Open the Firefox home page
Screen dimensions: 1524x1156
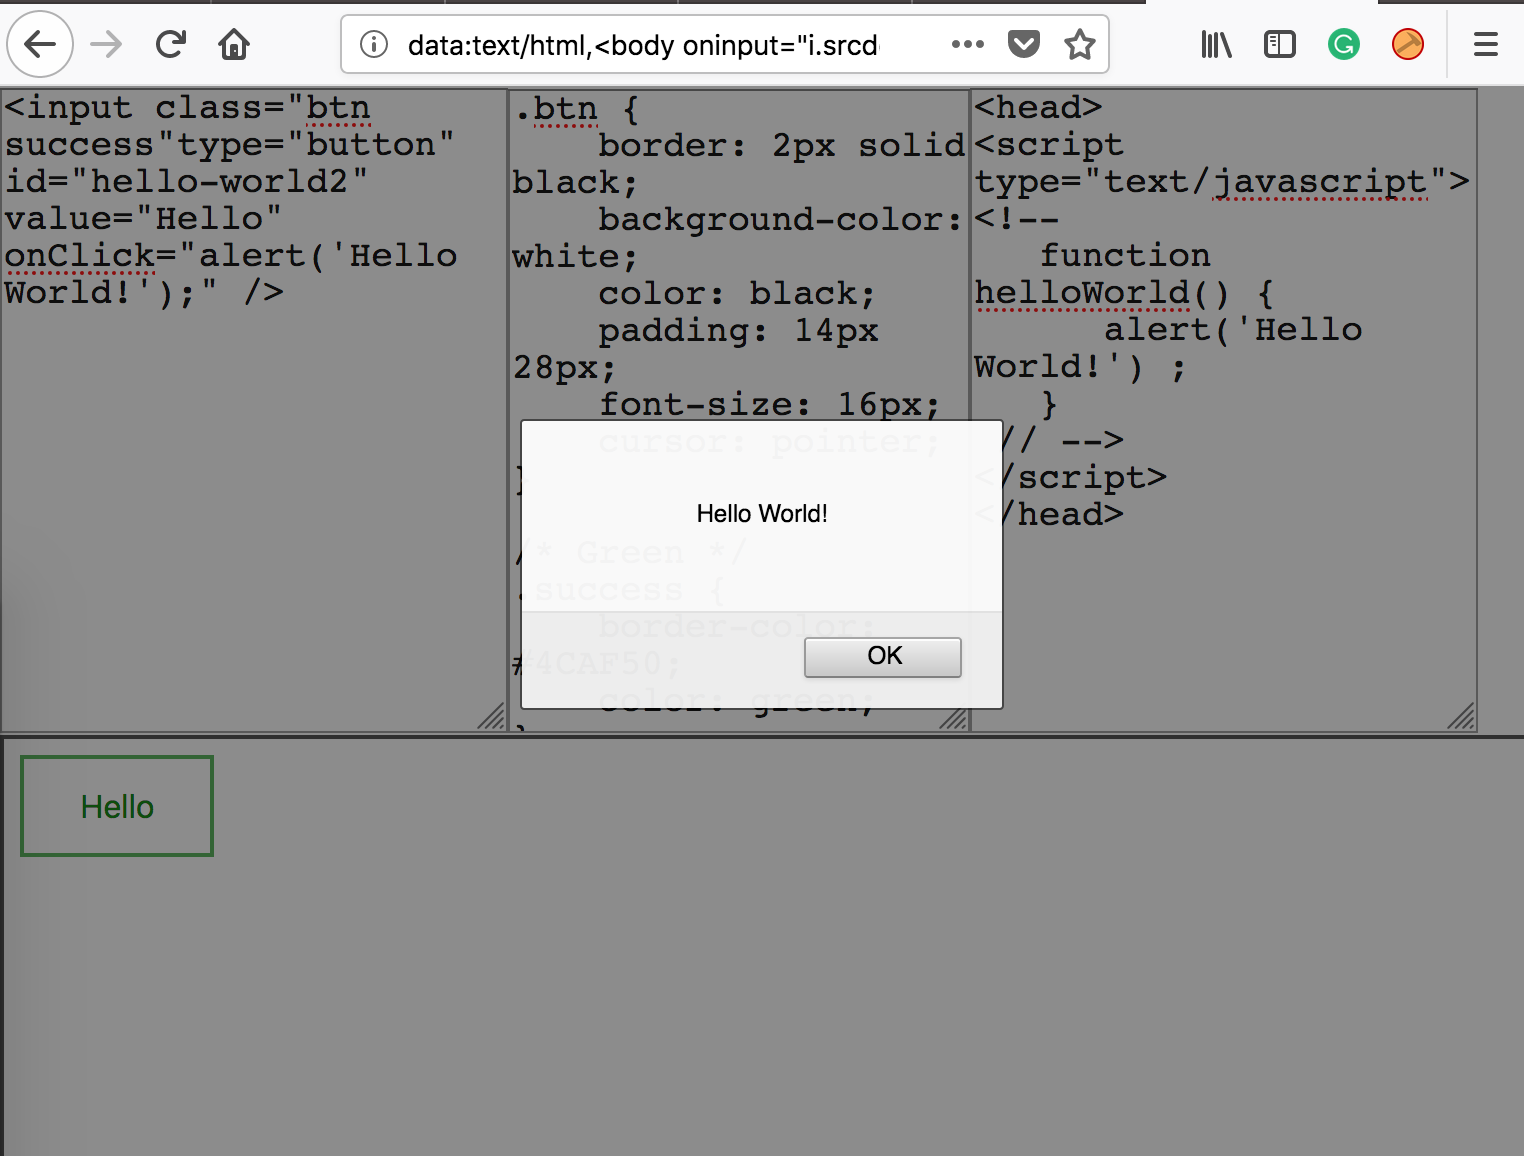pyautogui.click(x=234, y=44)
